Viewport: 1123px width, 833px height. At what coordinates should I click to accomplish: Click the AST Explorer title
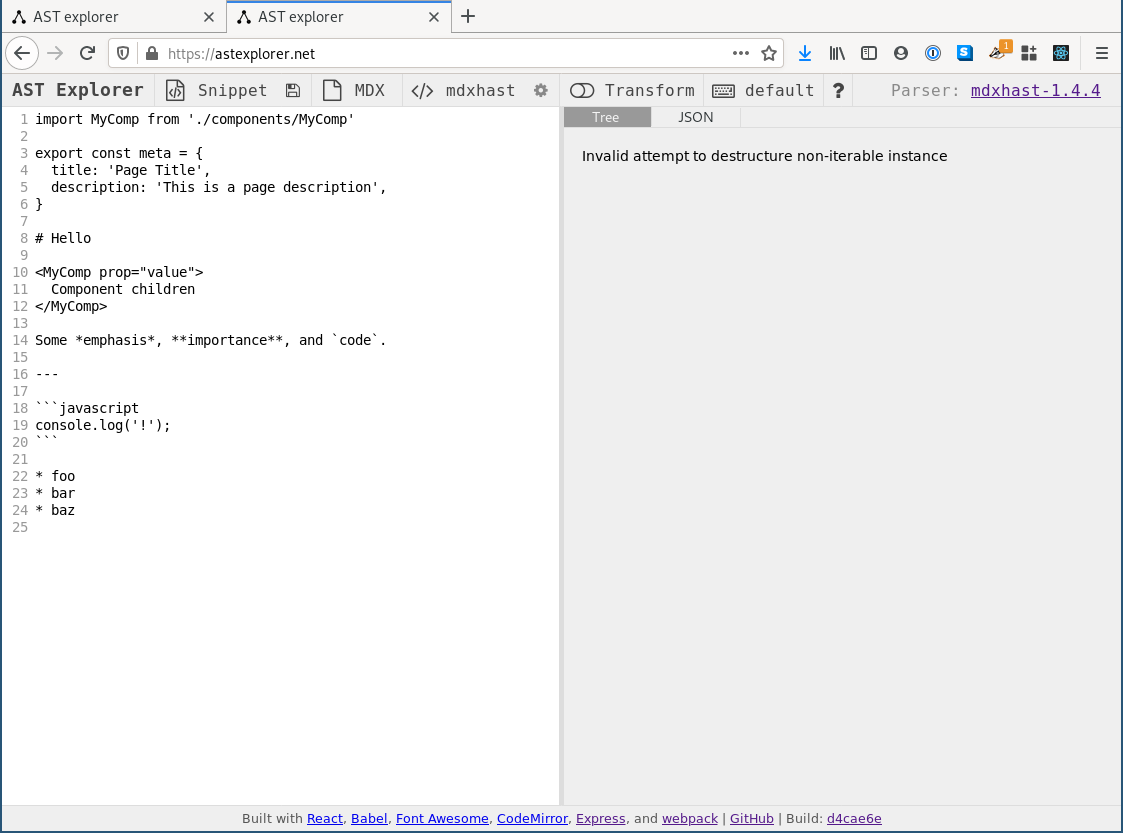click(78, 90)
